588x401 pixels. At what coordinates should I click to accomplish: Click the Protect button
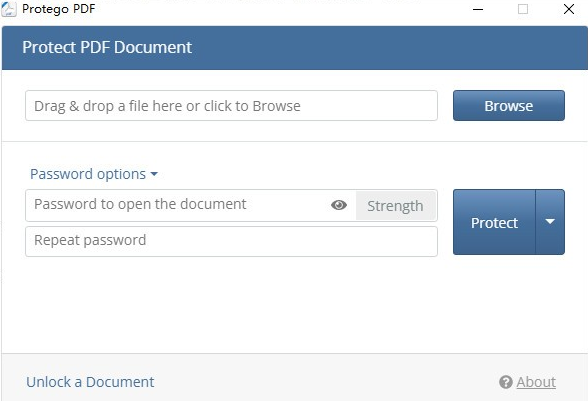[494, 222]
